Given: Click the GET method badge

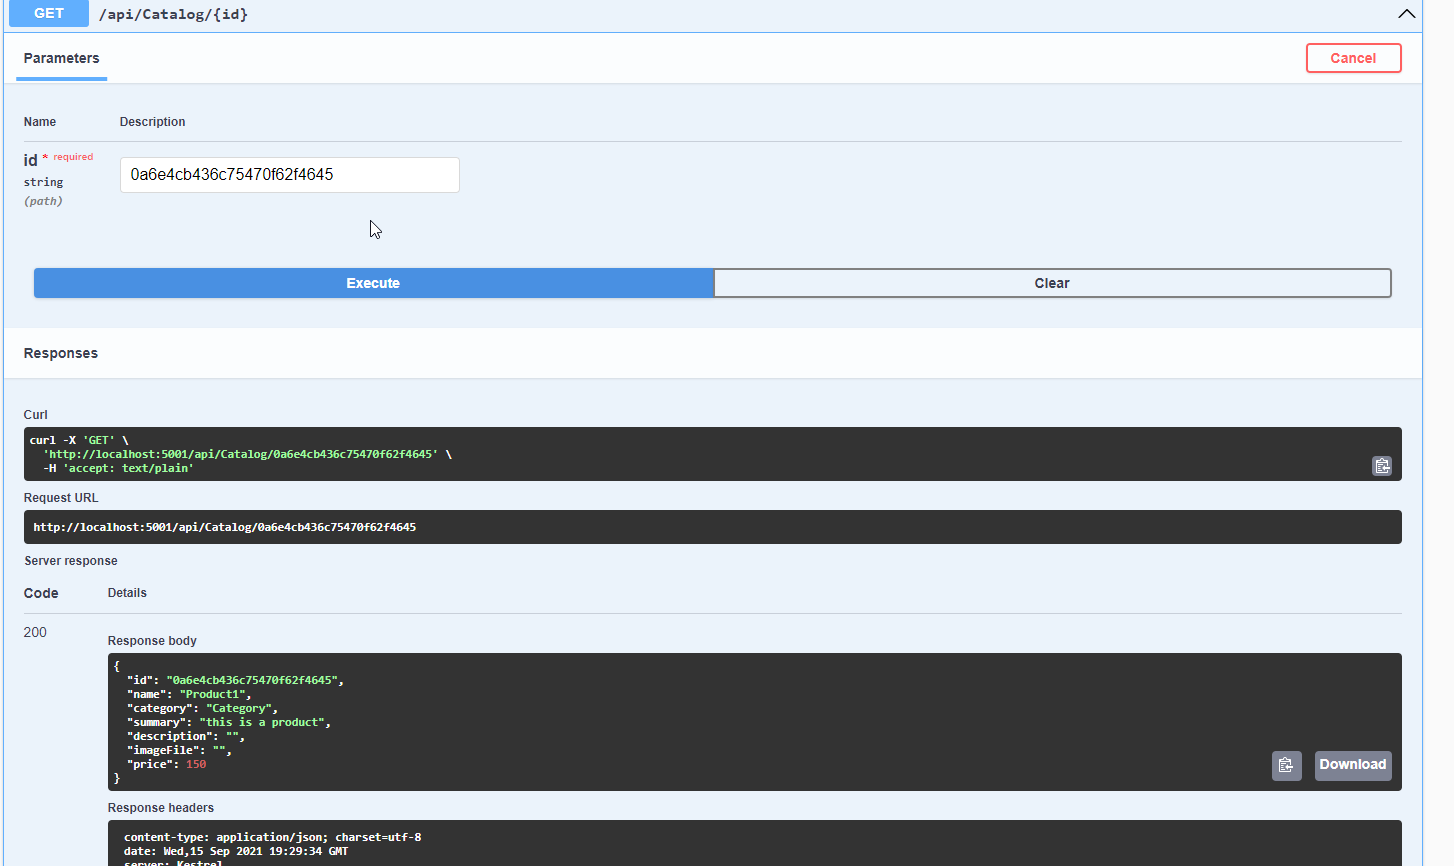Looking at the screenshot, I should [48, 14].
